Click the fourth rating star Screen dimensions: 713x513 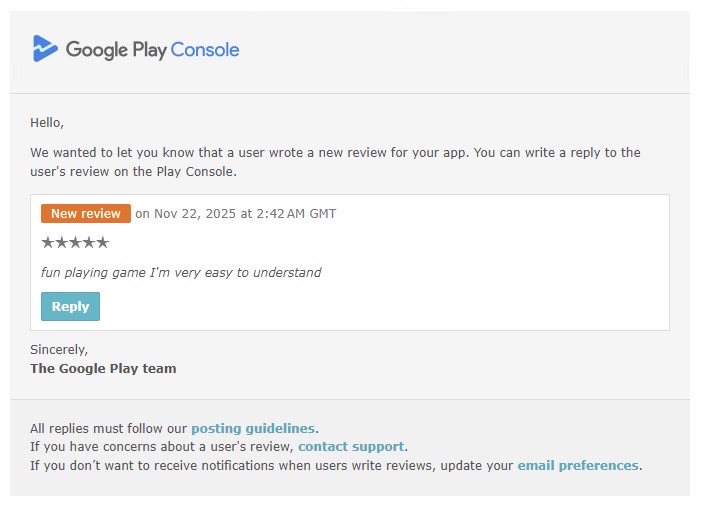[x=88, y=243]
